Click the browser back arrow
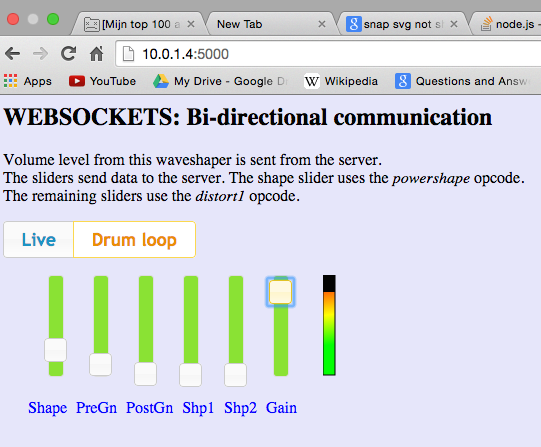541x447 pixels. click(13, 53)
